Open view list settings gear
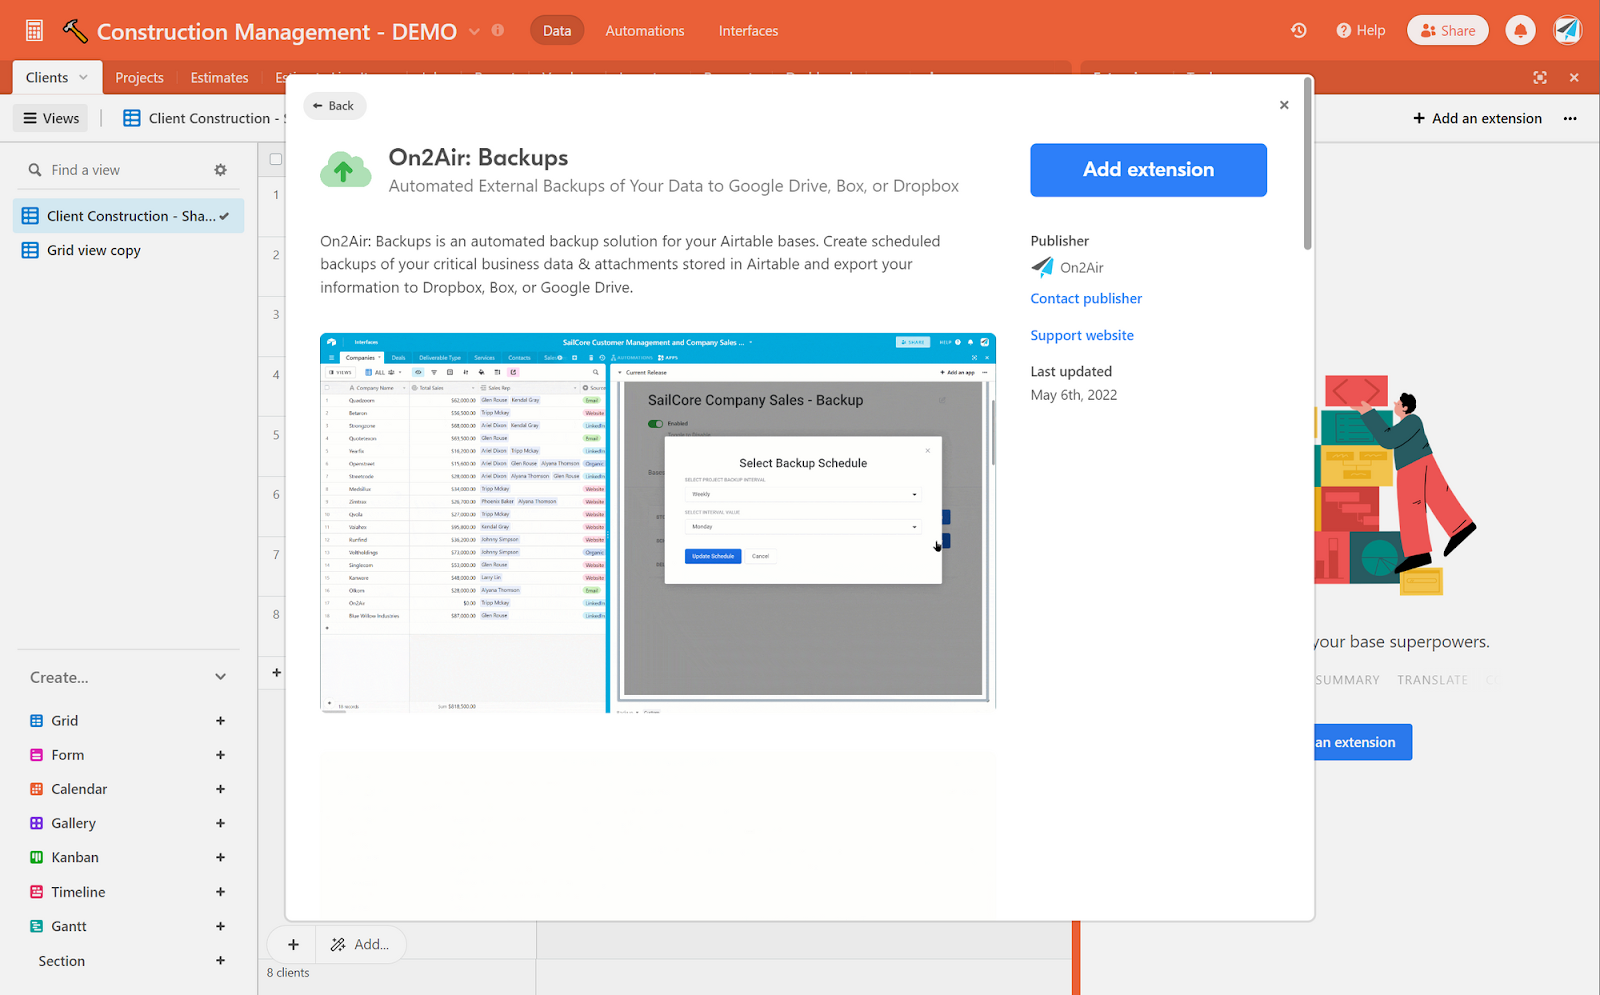This screenshot has height=995, width=1600. pyautogui.click(x=221, y=170)
